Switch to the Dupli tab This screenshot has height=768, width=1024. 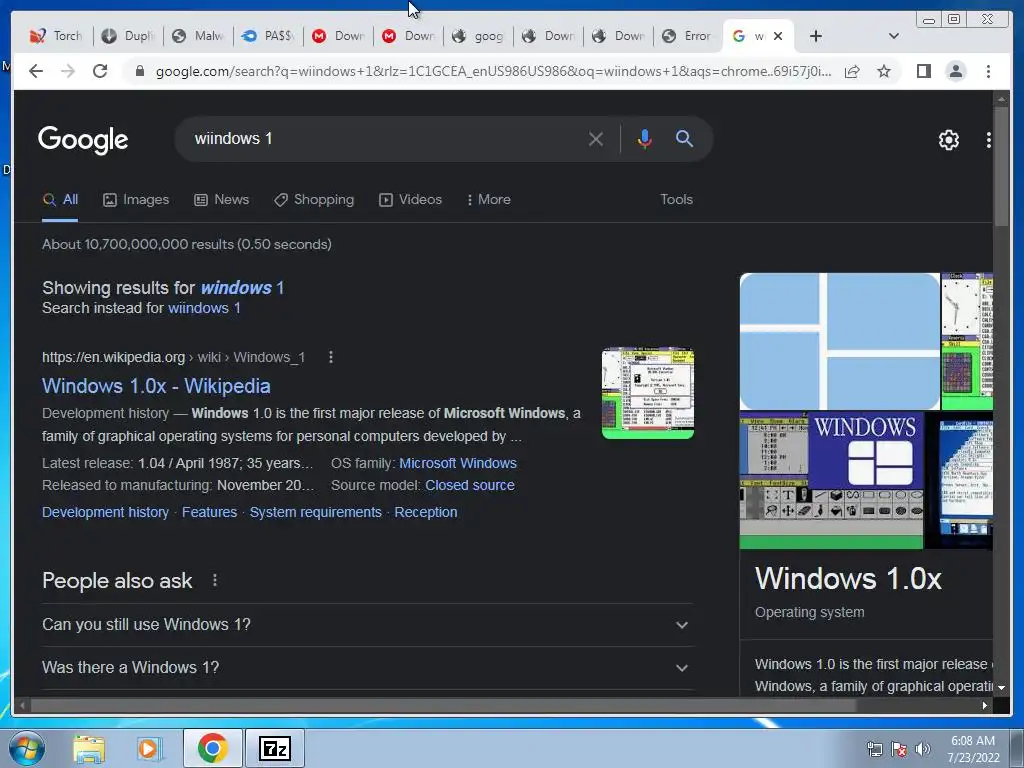(128, 36)
